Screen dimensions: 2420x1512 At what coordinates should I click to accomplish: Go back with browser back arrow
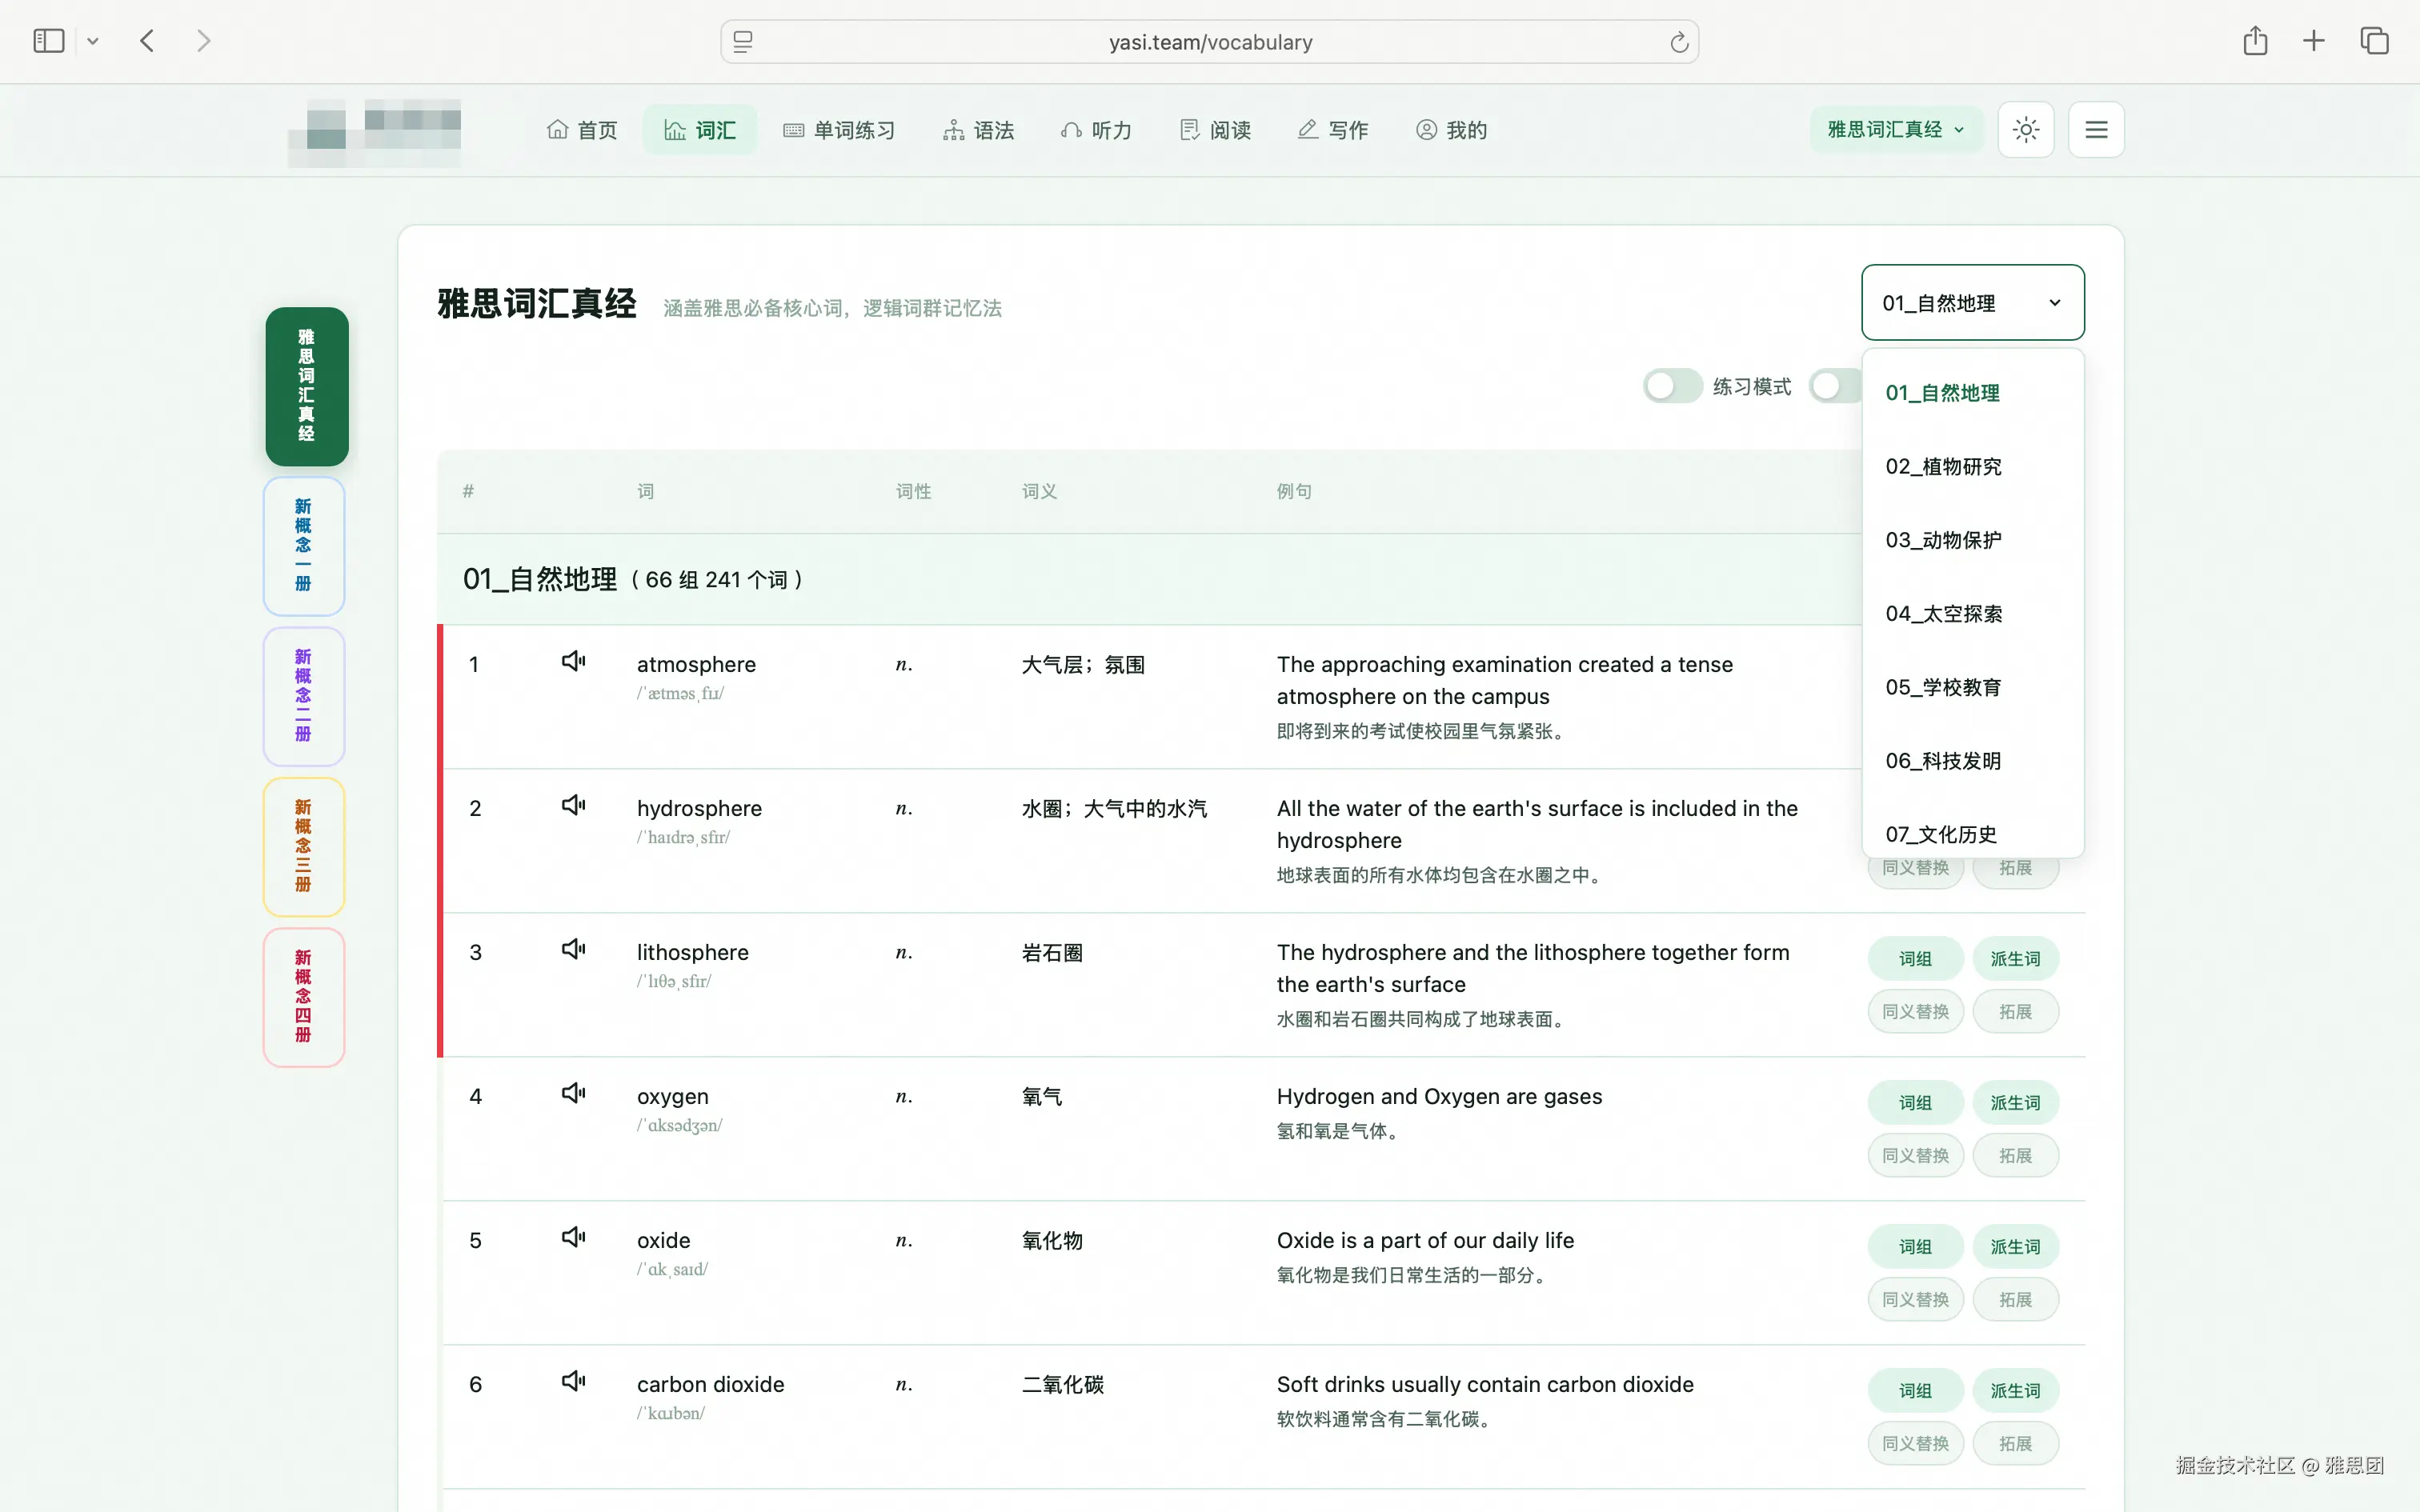pos(147,41)
